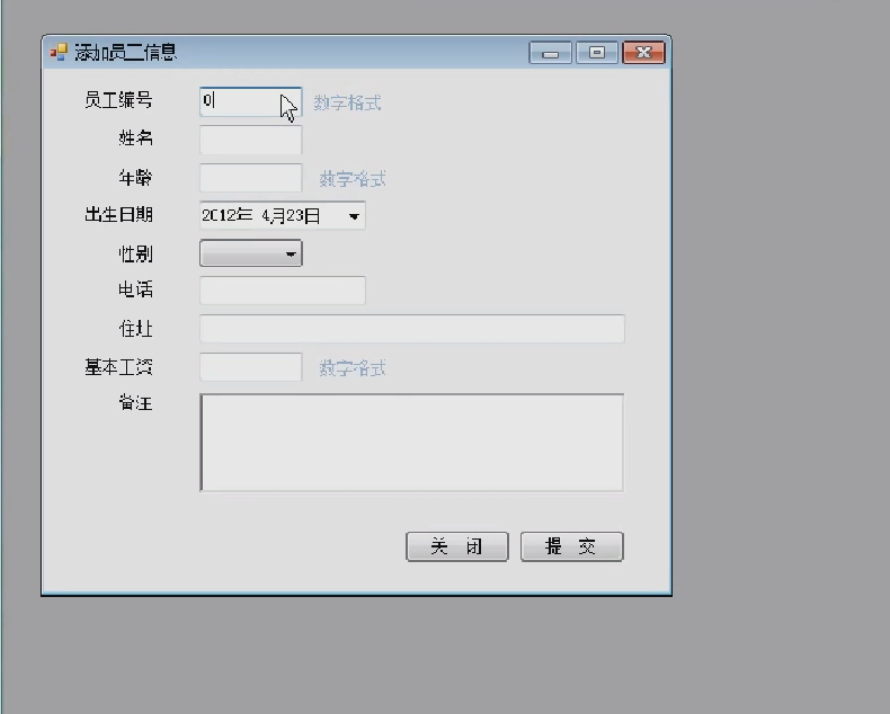Focus the address (住址) text box

pyautogui.click(x=412, y=329)
